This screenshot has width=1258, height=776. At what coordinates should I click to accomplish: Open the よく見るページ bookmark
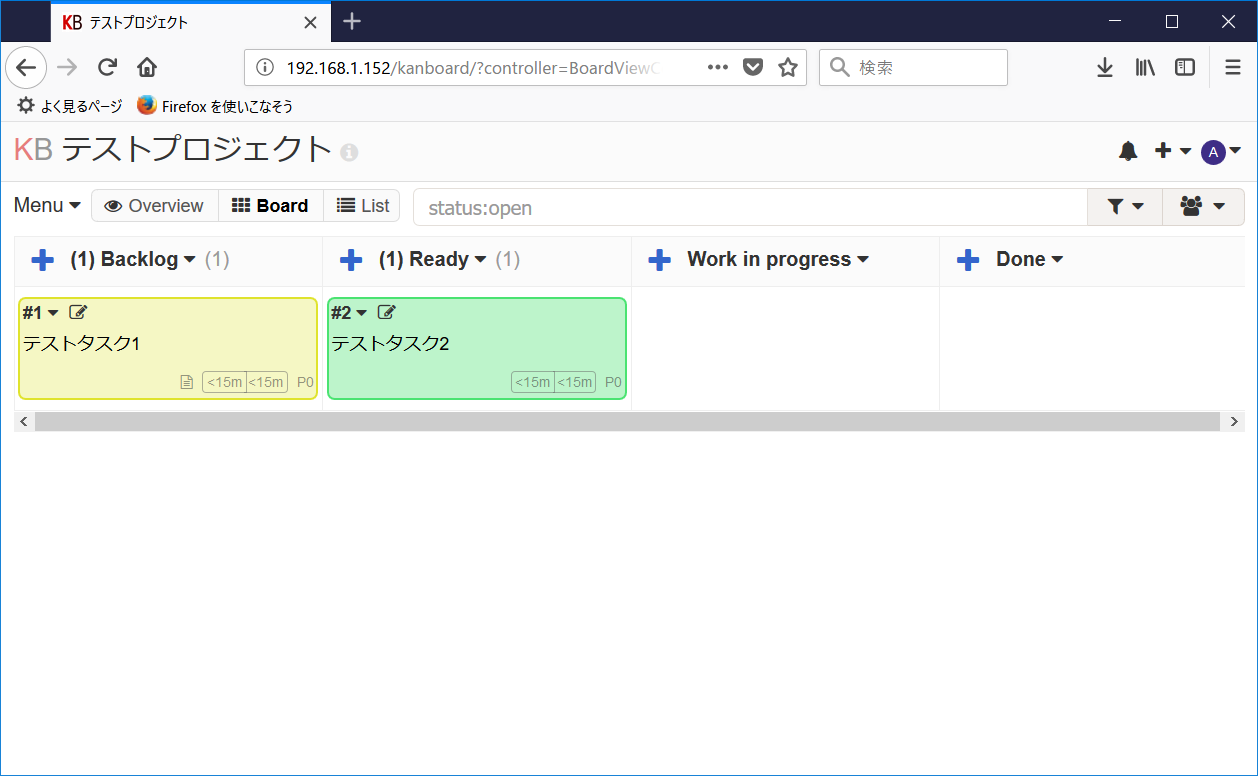pyautogui.click(x=70, y=104)
